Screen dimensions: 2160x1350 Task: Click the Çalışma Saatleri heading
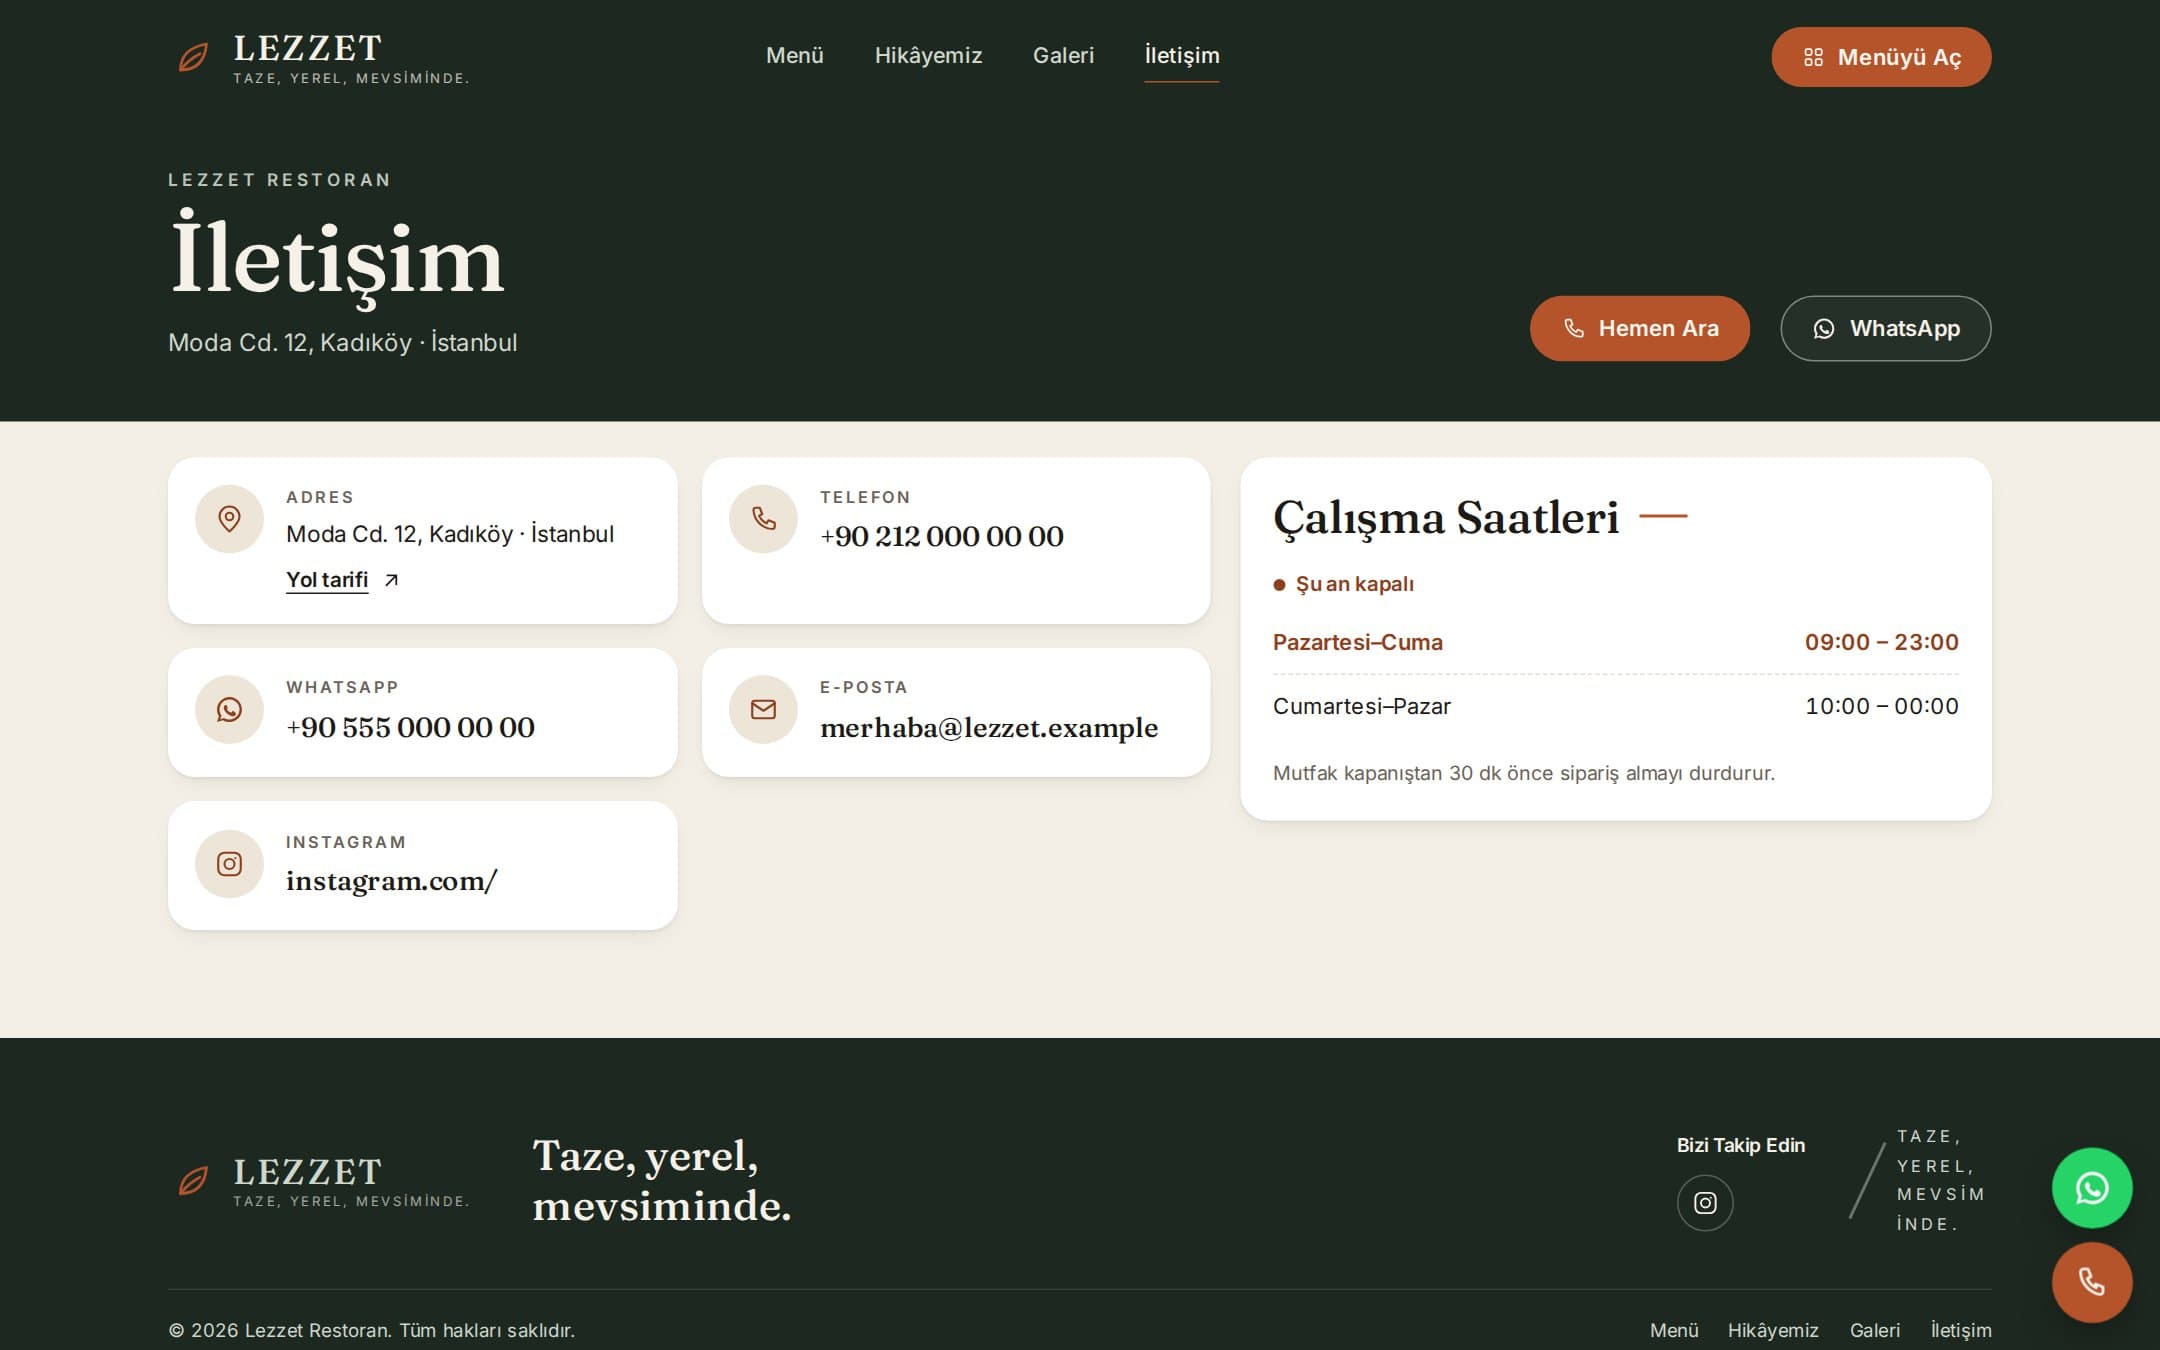pos(1445,519)
